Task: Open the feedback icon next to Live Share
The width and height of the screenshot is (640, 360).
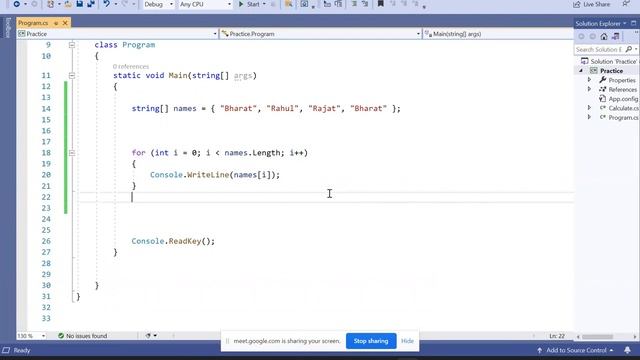Action: coord(626,4)
